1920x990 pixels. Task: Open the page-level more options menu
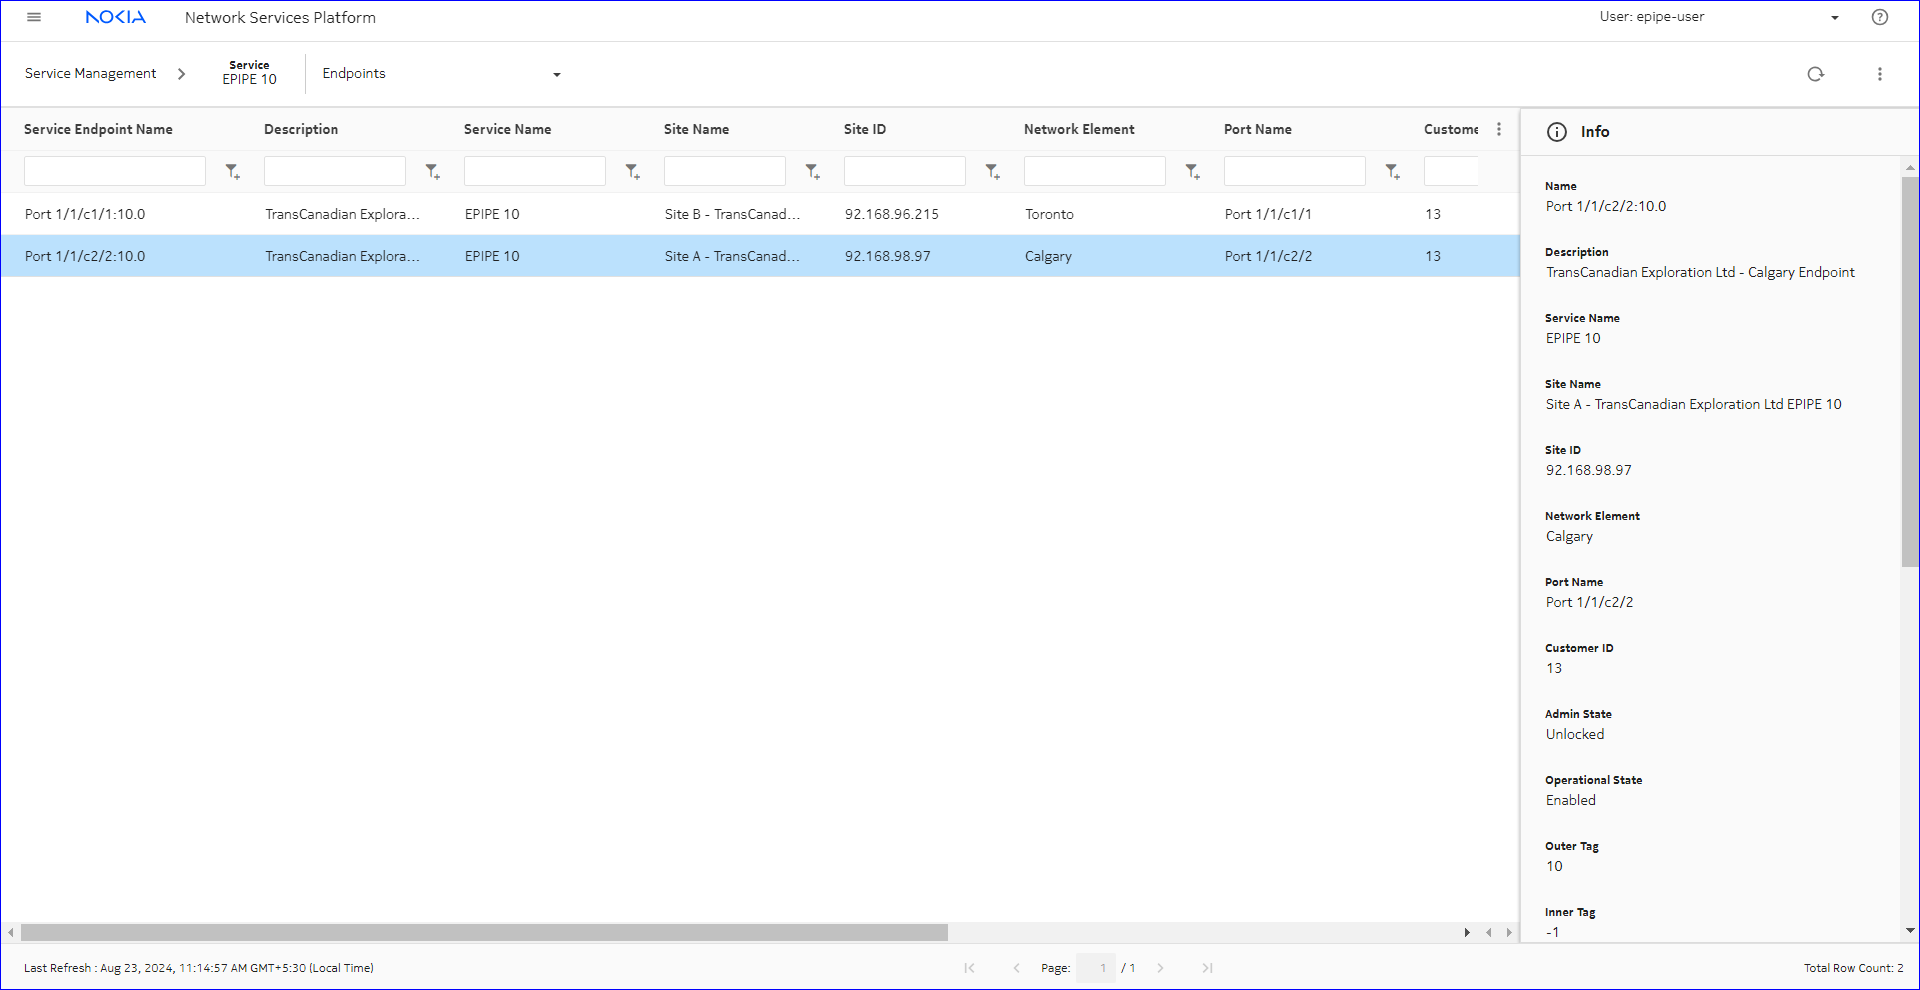pos(1880,74)
